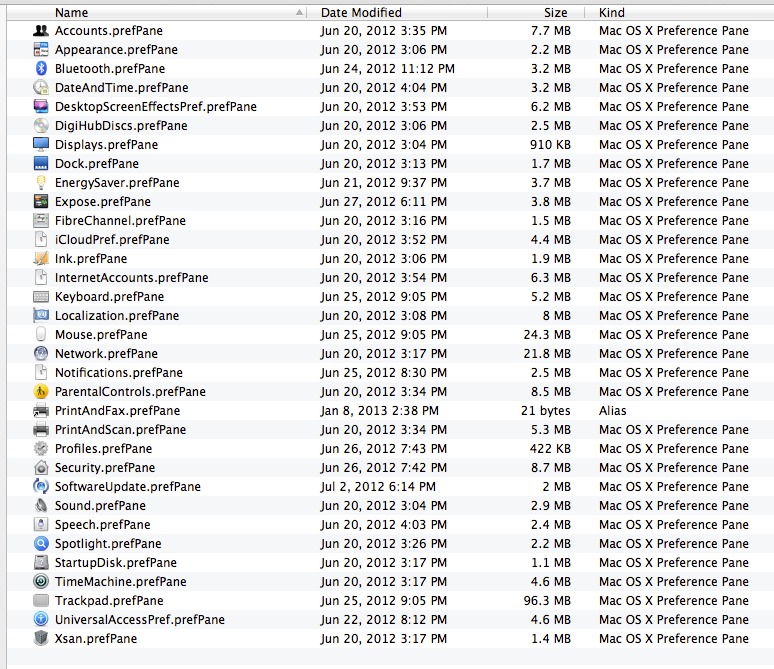This screenshot has width=774, height=669.
Task: Select the DigiHubDiscs.prefPane disc icon
Action: [41, 125]
